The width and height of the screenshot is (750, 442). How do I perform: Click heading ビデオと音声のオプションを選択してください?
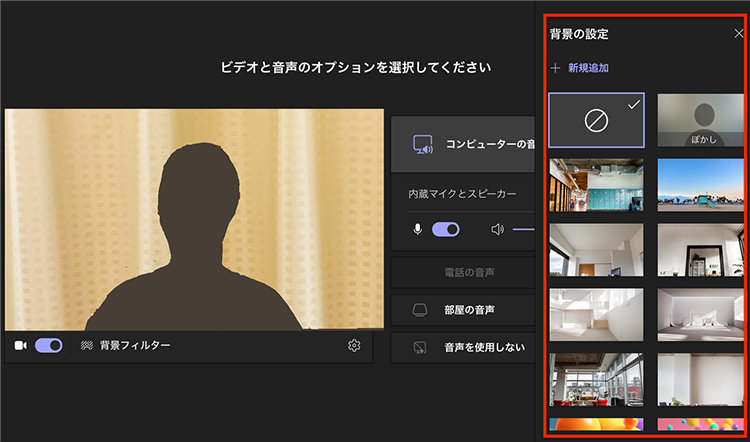pyautogui.click(x=356, y=67)
